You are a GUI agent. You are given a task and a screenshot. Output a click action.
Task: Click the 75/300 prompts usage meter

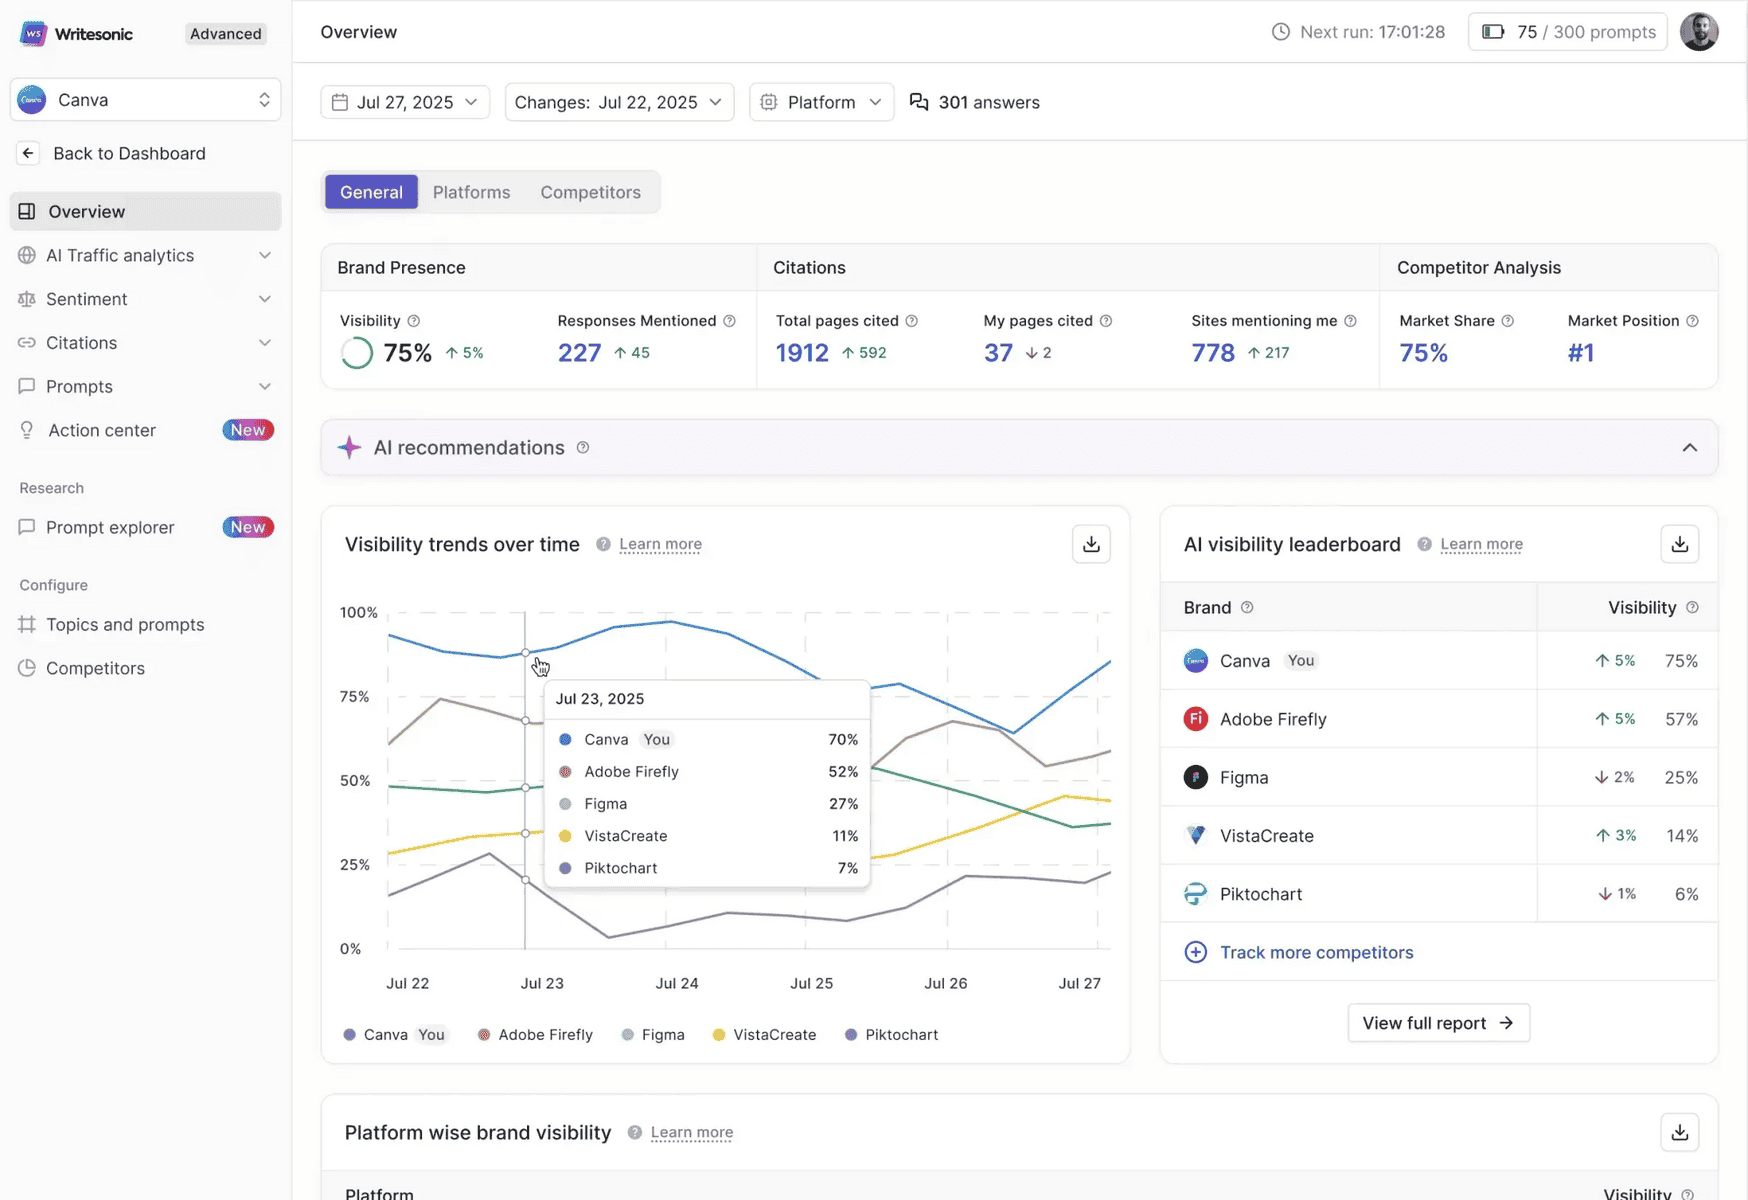point(1566,31)
